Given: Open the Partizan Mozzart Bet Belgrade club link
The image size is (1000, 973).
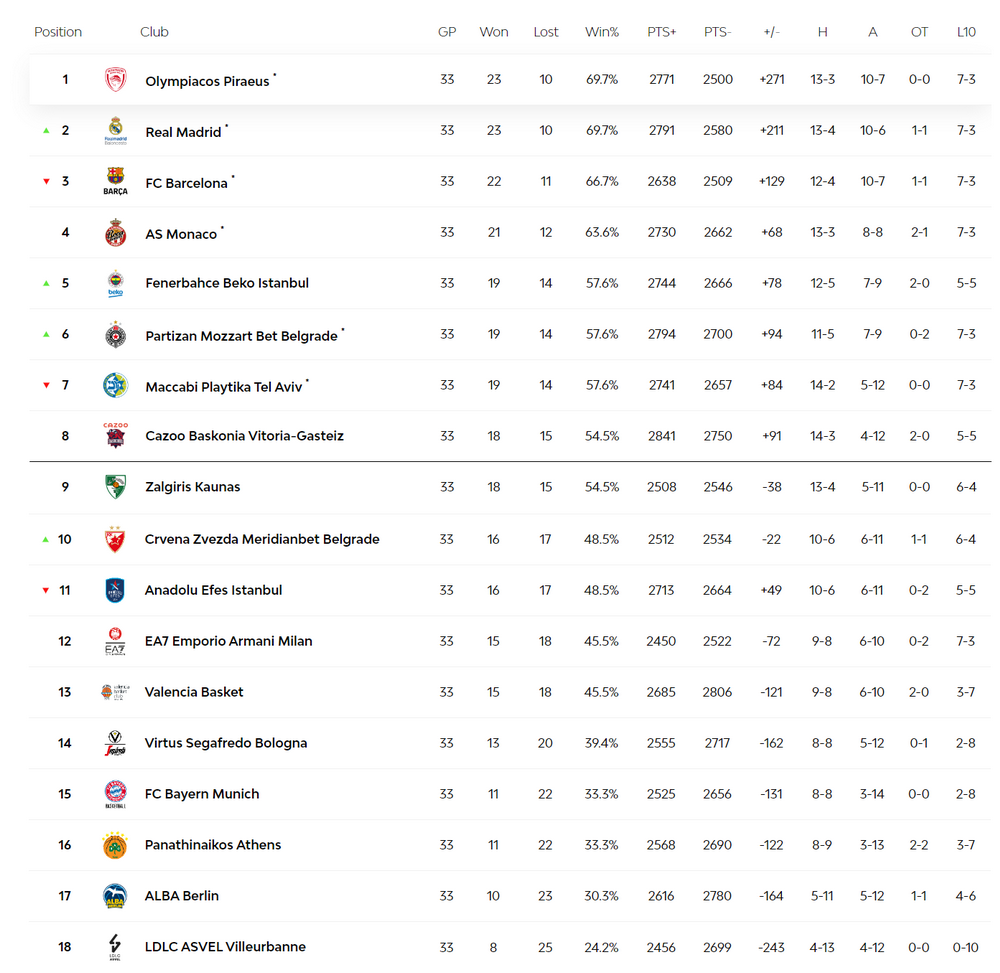Looking at the screenshot, I should 241,336.
